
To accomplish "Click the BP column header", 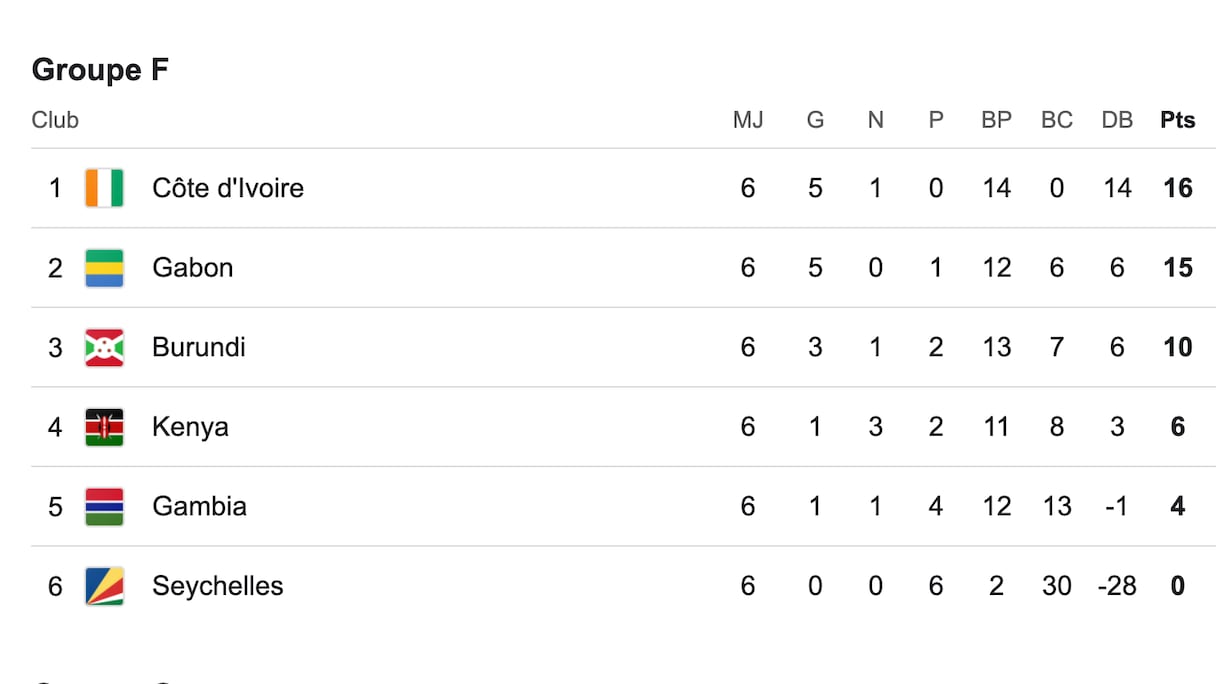I will (x=996, y=120).
